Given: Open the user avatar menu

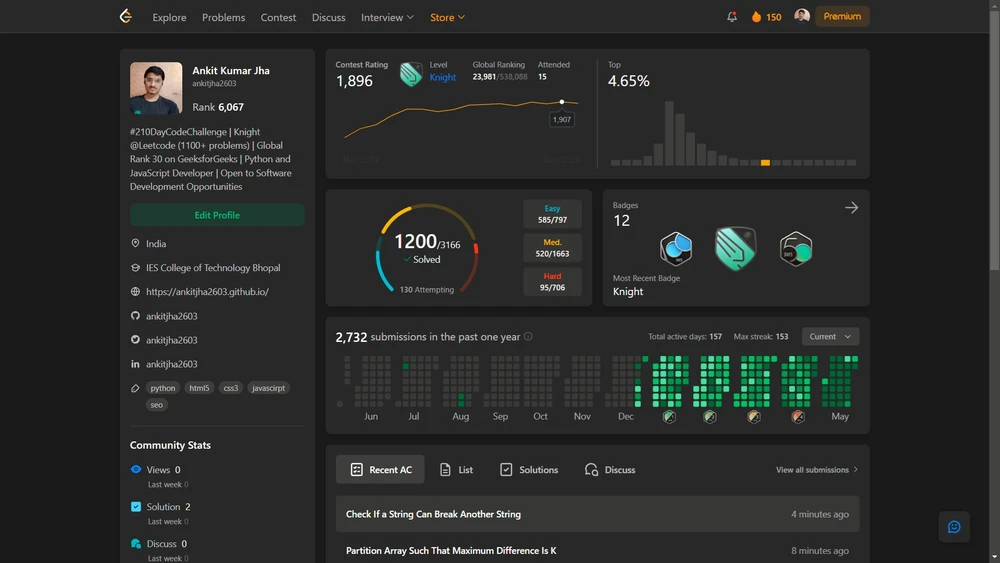Looking at the screenshot, I should coord(802,16).
